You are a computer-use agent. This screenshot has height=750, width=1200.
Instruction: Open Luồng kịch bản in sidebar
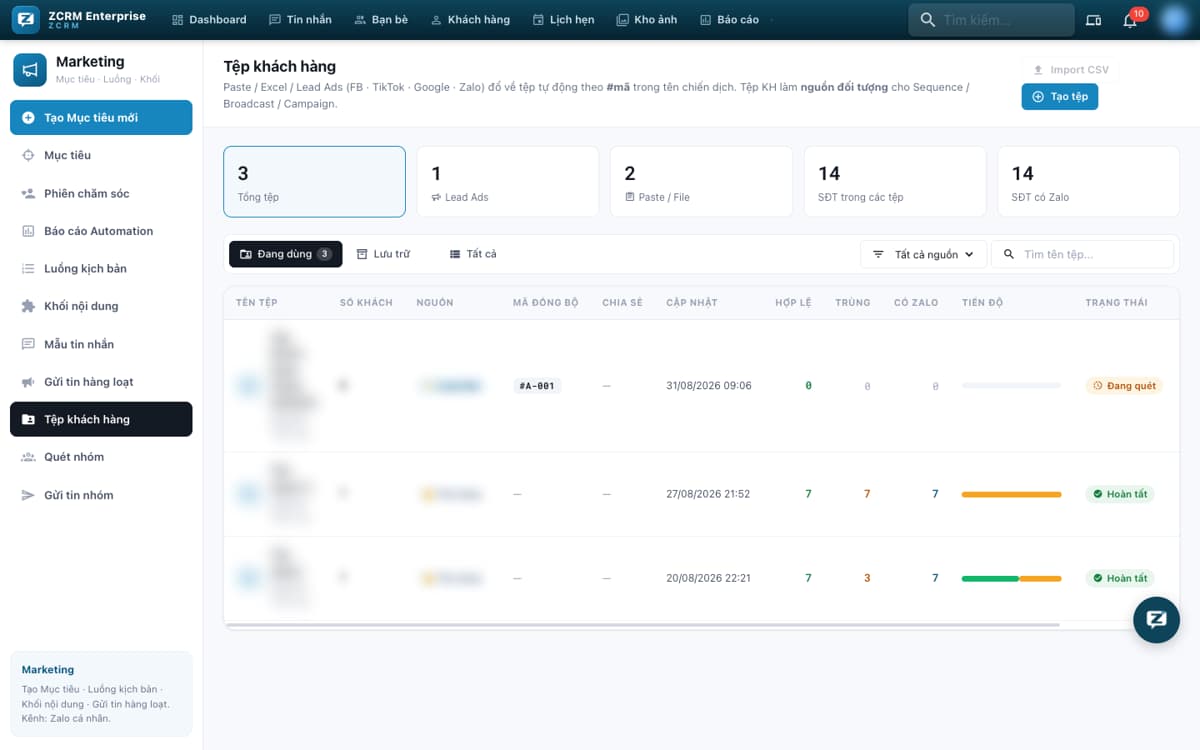point(101,268)
